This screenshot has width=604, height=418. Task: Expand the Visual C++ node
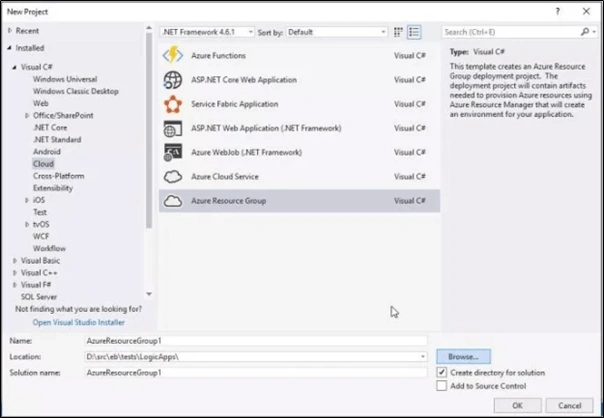(x=15, y=273)
